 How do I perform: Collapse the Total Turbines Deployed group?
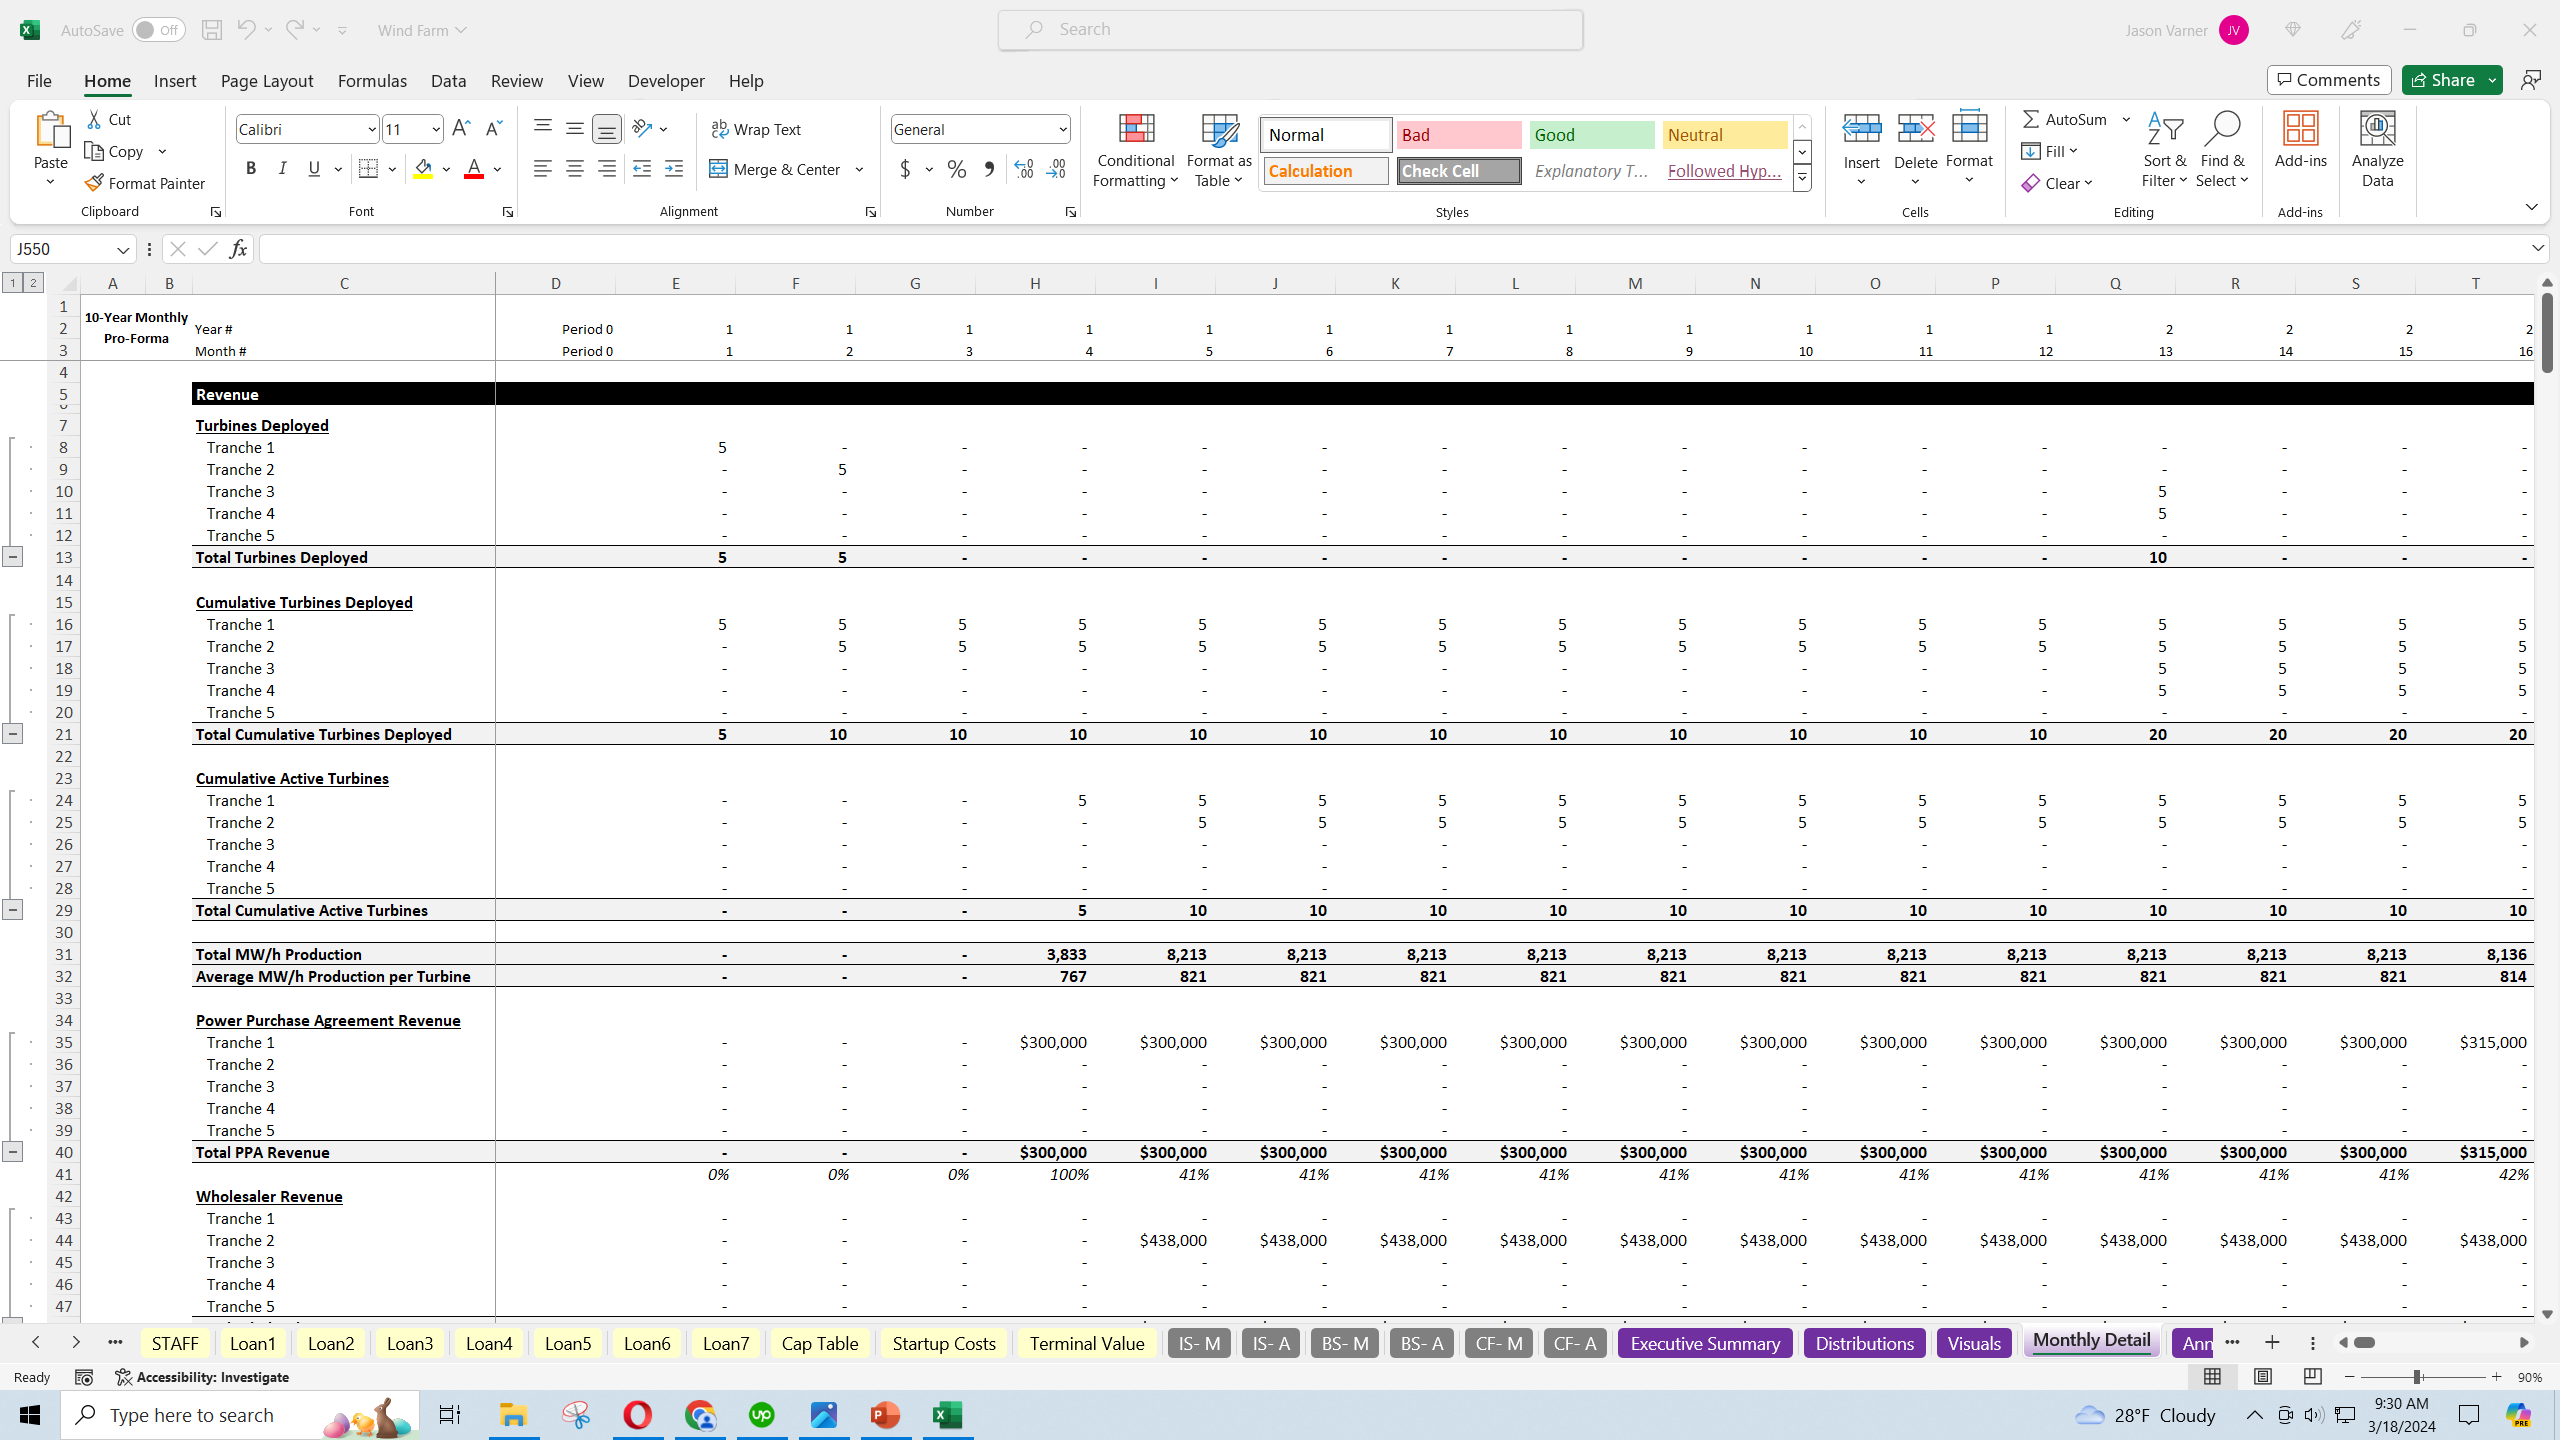pos(12,557)
